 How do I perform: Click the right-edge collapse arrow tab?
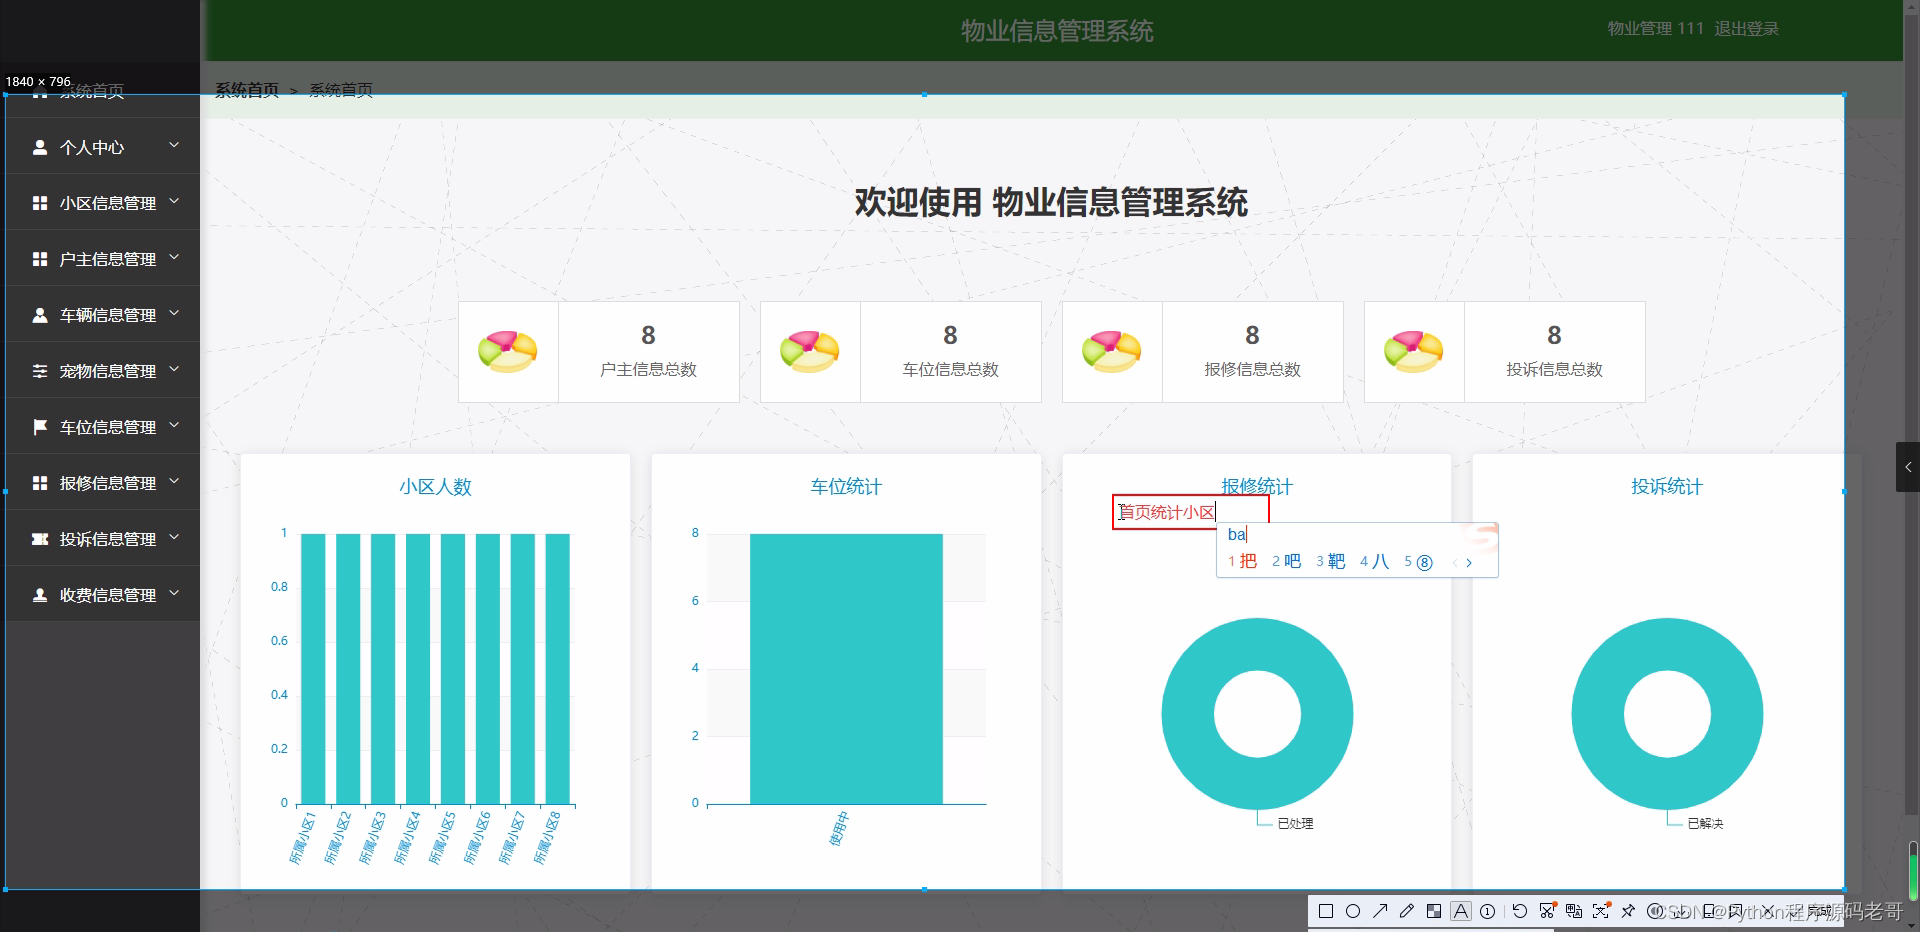[1908, 467]
